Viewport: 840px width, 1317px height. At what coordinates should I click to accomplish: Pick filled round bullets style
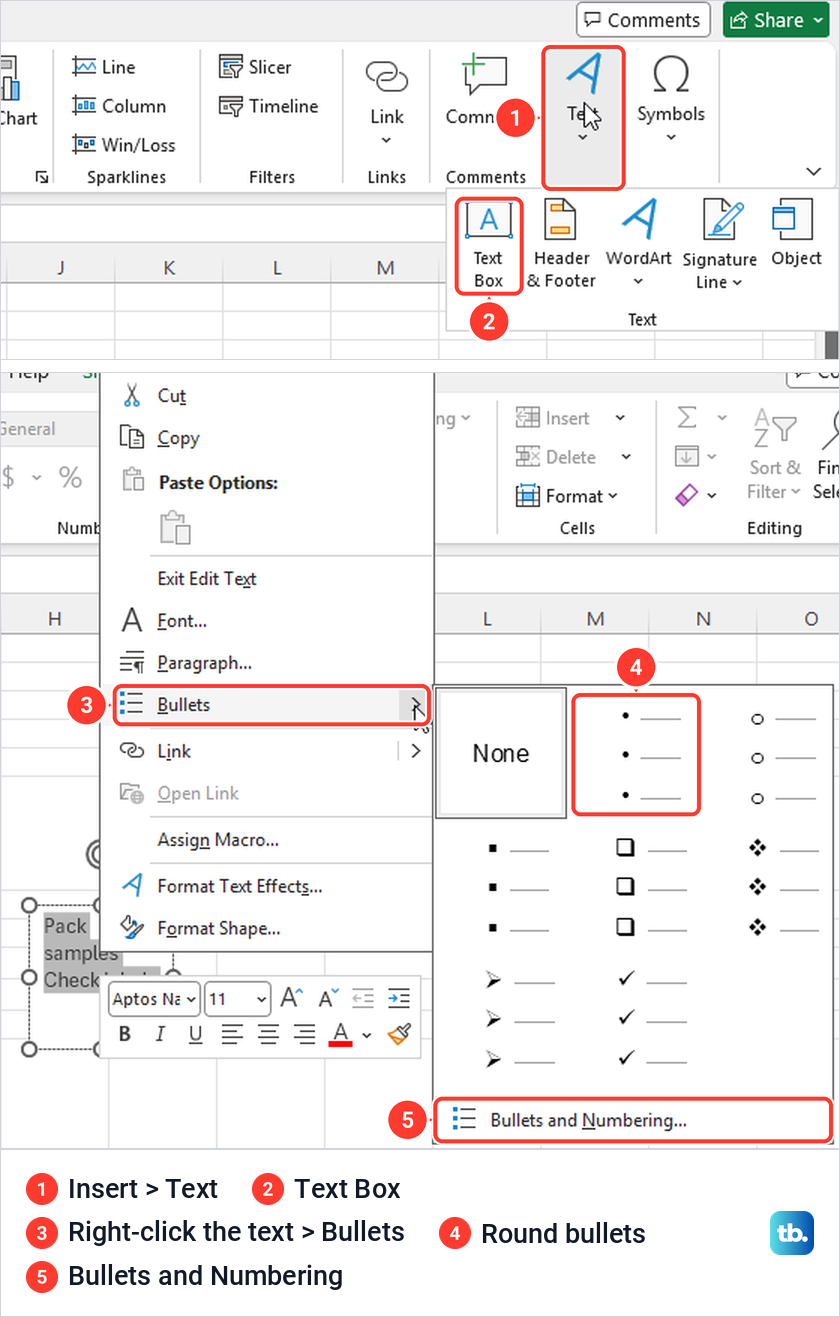pos(636,755)
